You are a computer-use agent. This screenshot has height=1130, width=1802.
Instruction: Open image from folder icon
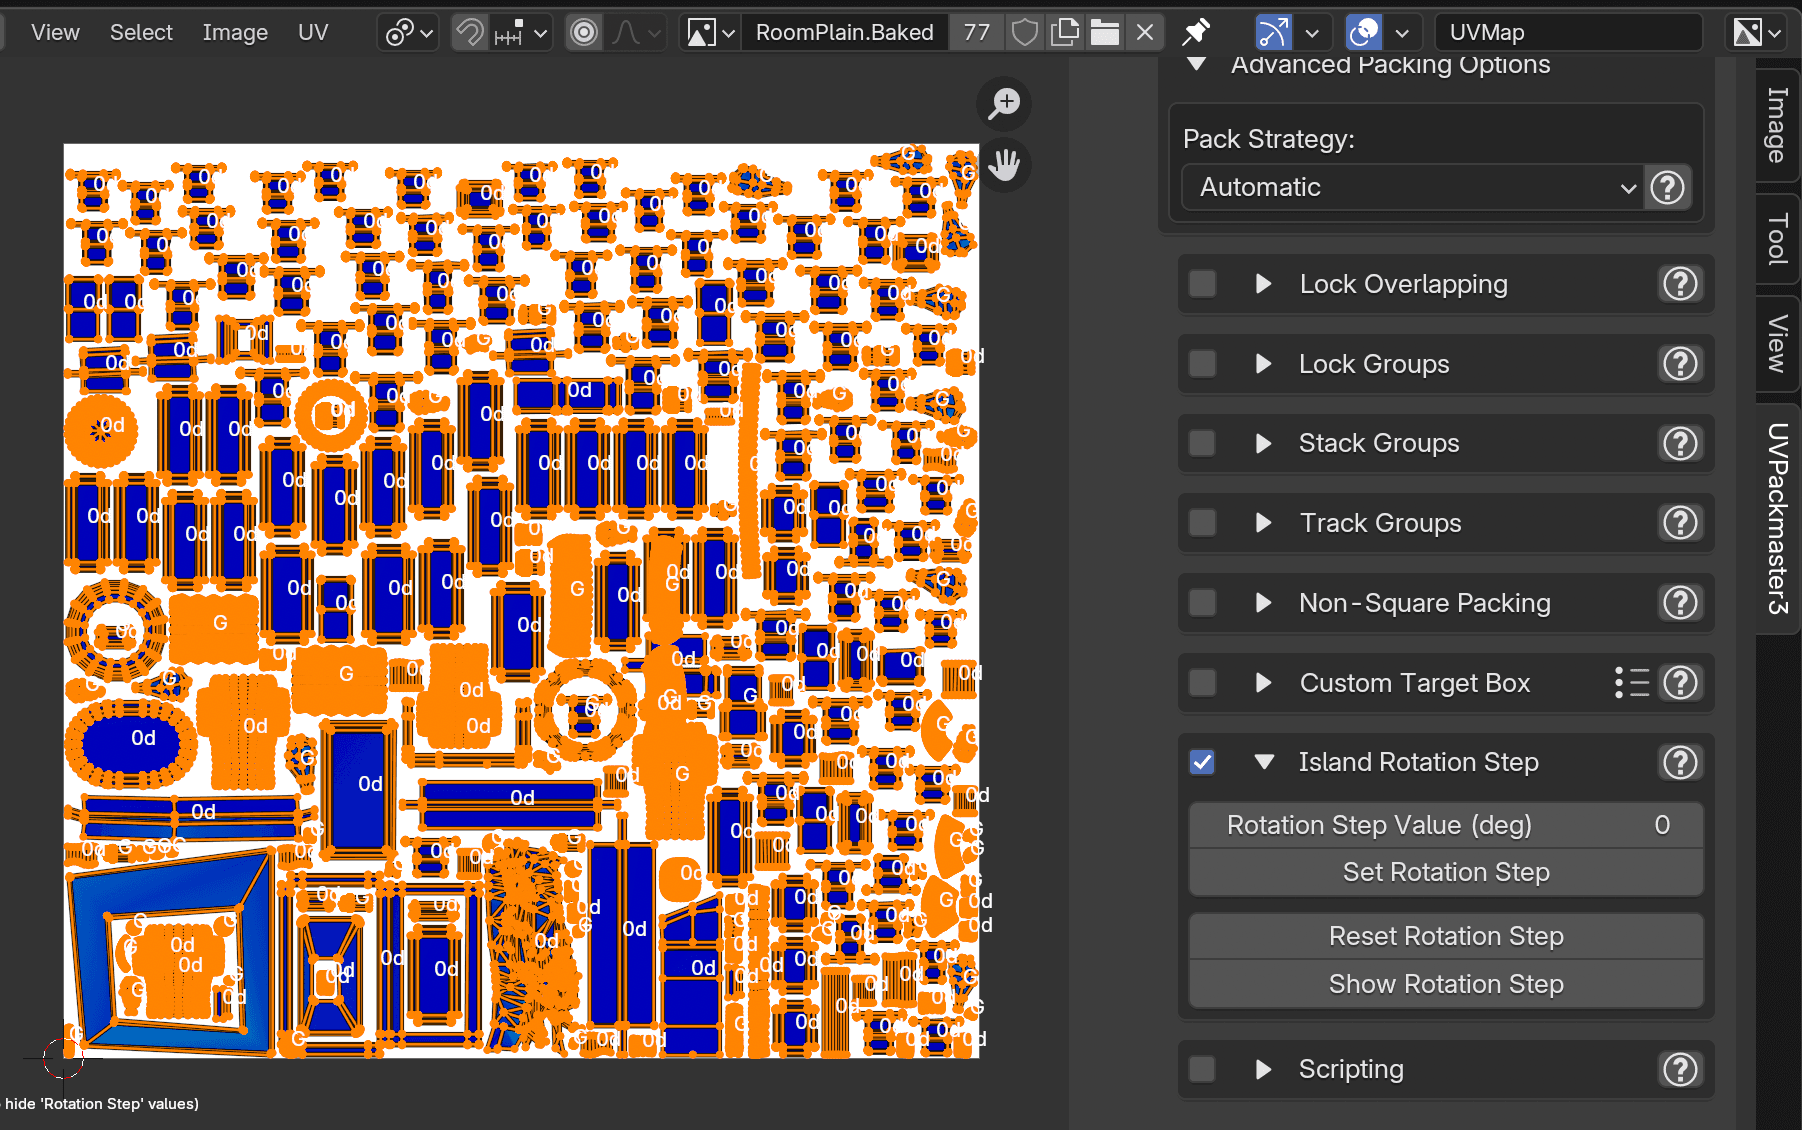(1105, 33)
